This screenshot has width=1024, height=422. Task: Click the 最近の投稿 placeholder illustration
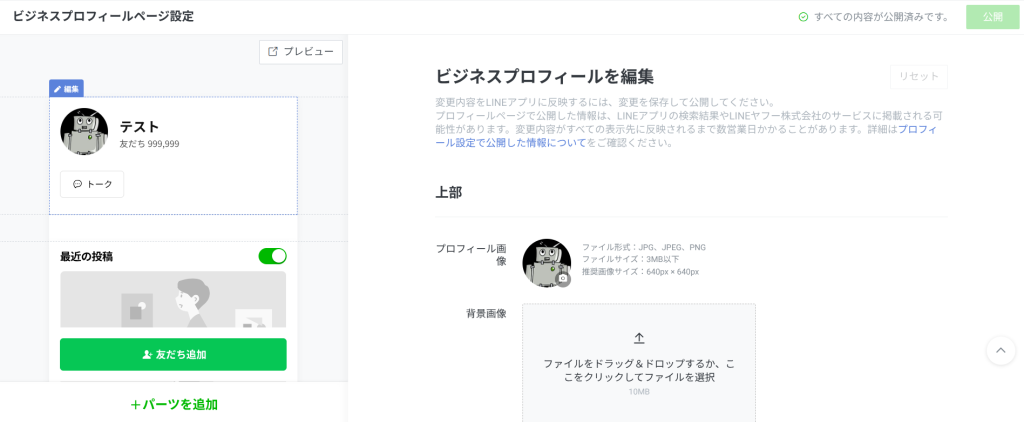click(173, 299)
